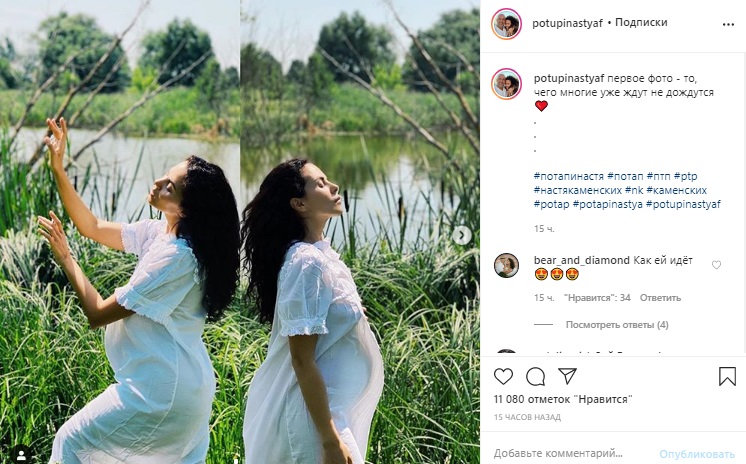View the 11 080 likes list
The height and width of the screenshot is (464, 746).
(563, 399)
